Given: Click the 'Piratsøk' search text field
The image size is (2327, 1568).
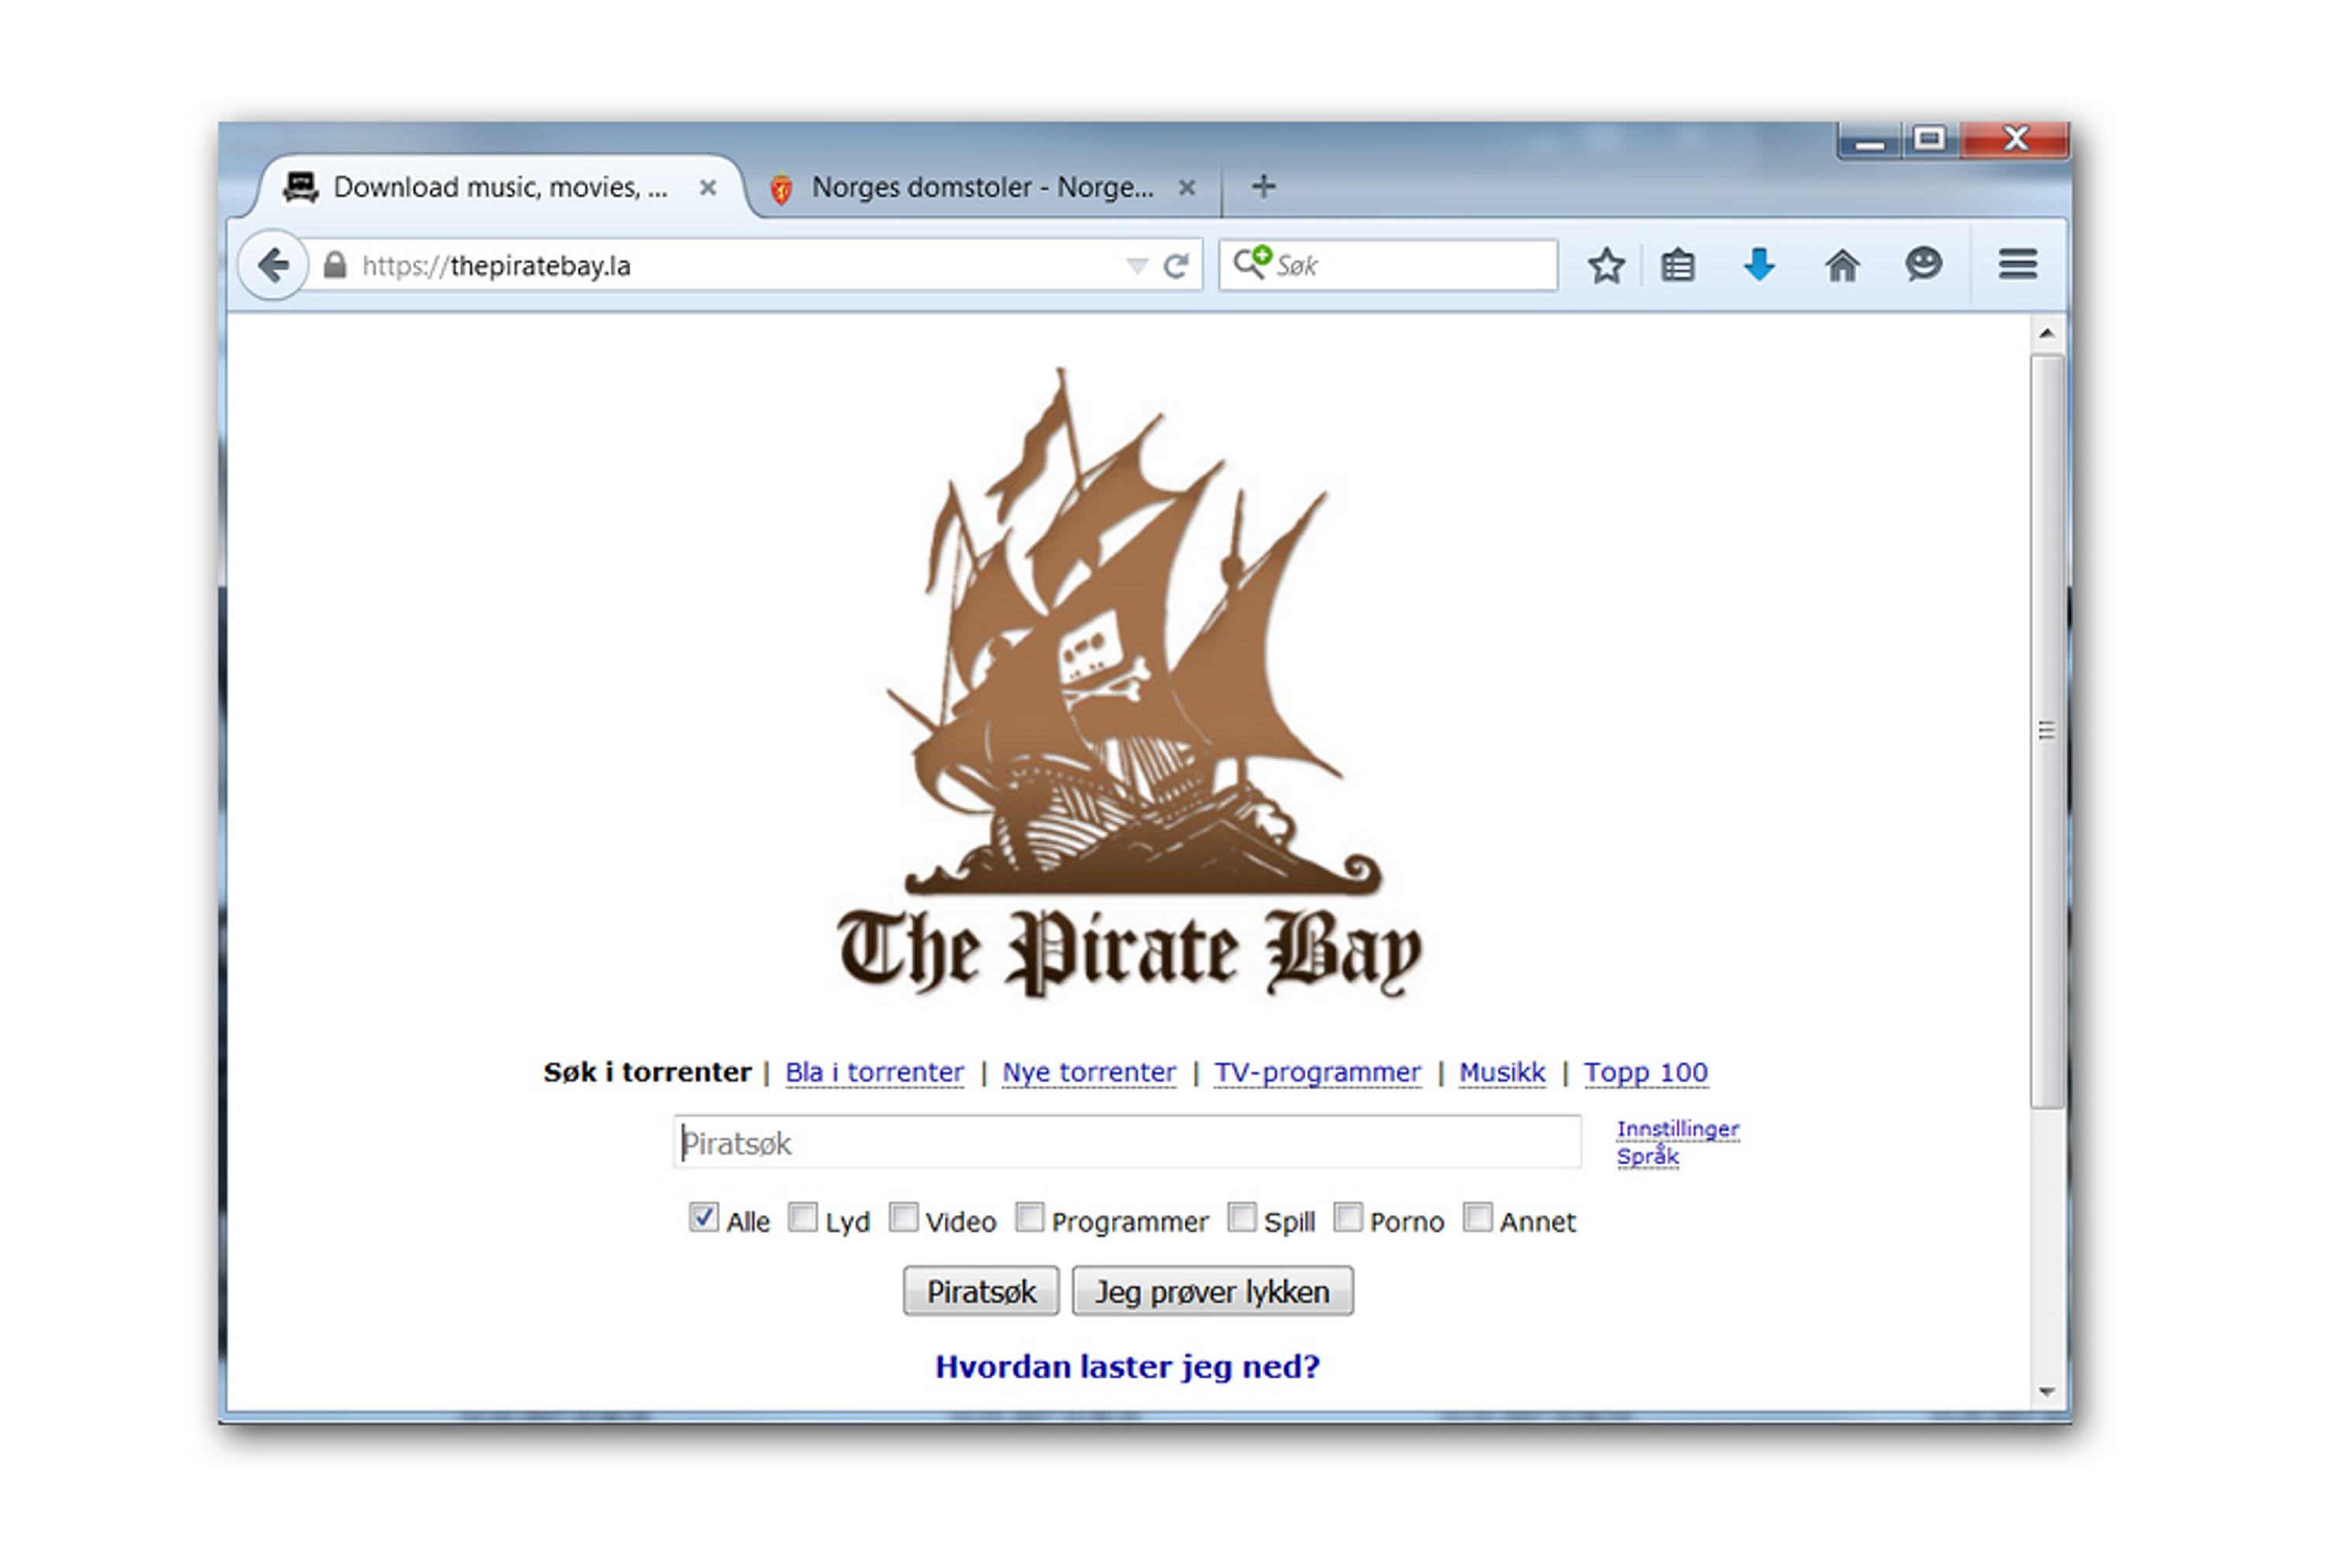Looking at the screenshot, I should [x=1127, y=1142].
